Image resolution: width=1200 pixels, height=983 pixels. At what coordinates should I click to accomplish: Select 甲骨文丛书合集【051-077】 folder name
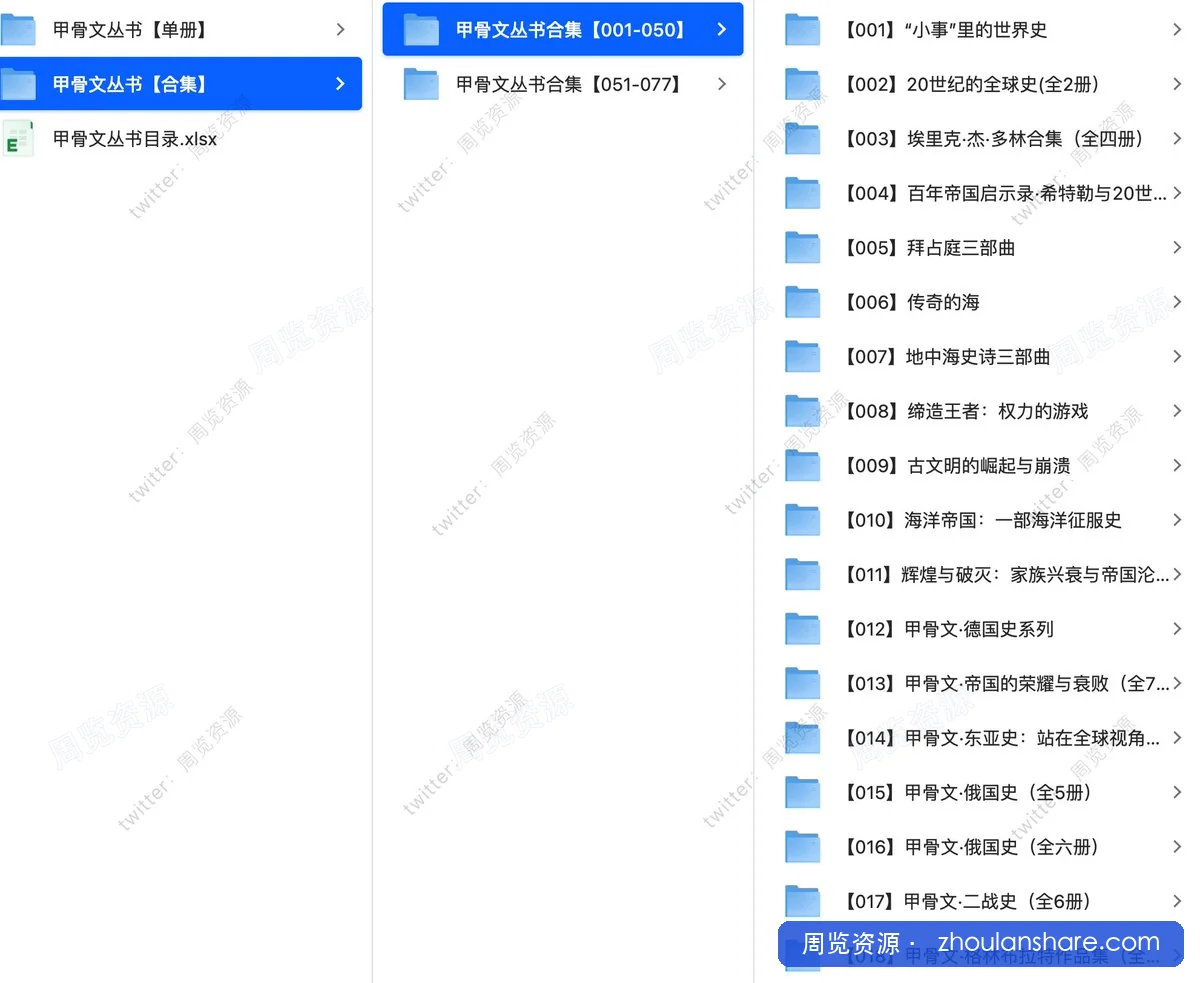tap(571, 84)
